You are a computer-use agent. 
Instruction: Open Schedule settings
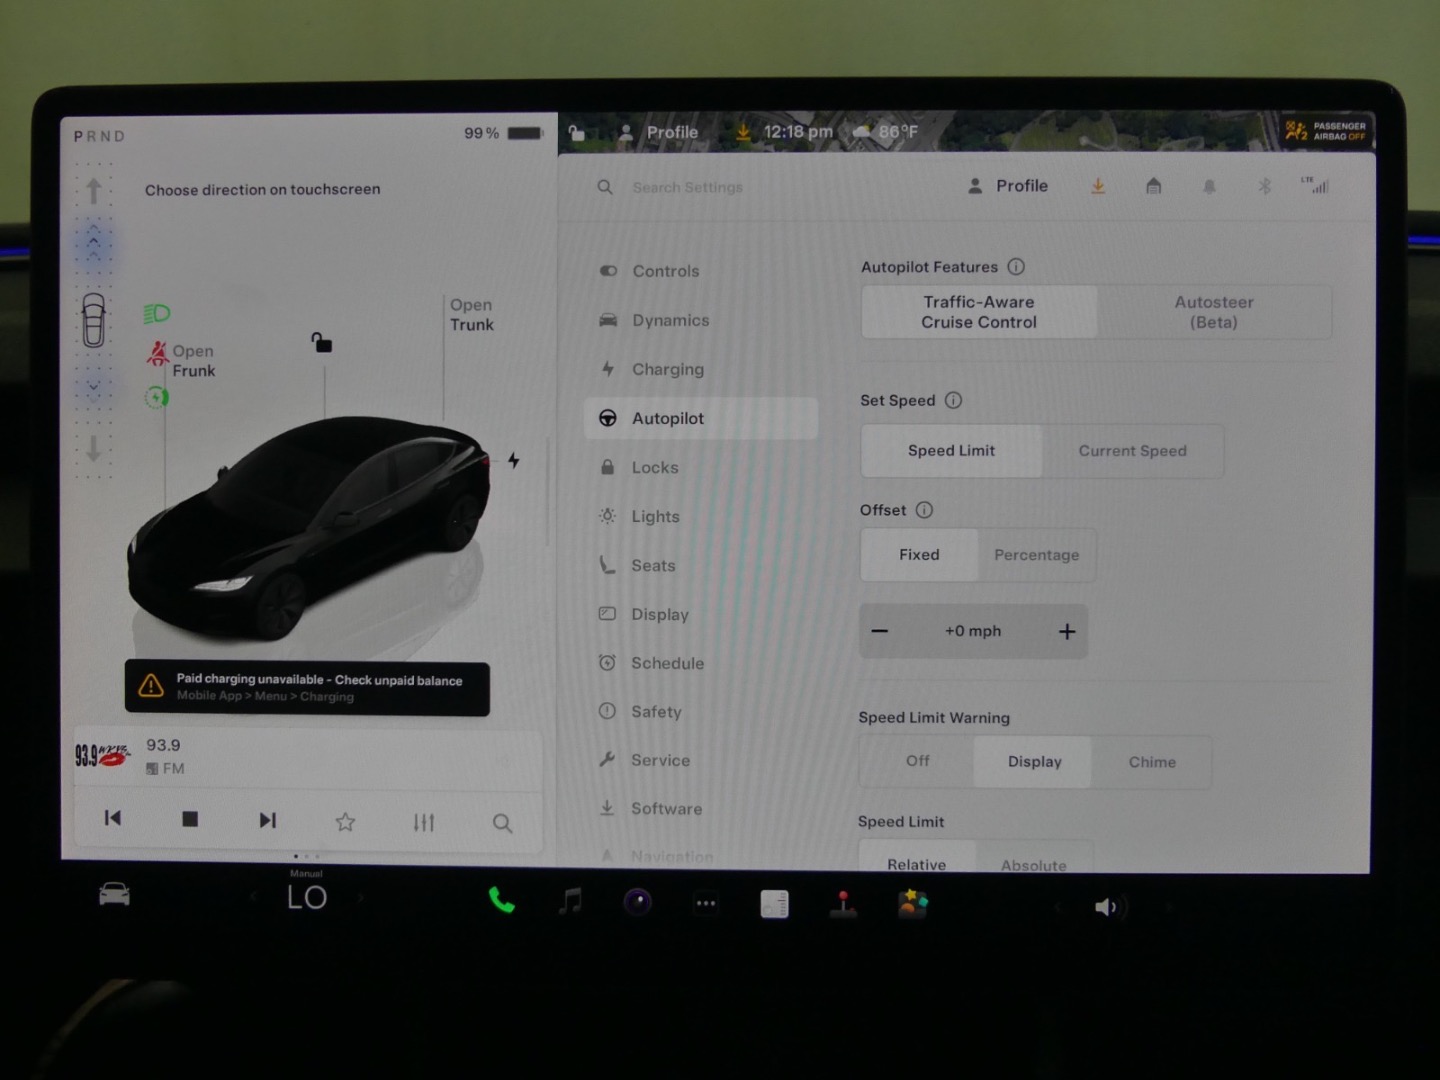(x=701, y=663)
